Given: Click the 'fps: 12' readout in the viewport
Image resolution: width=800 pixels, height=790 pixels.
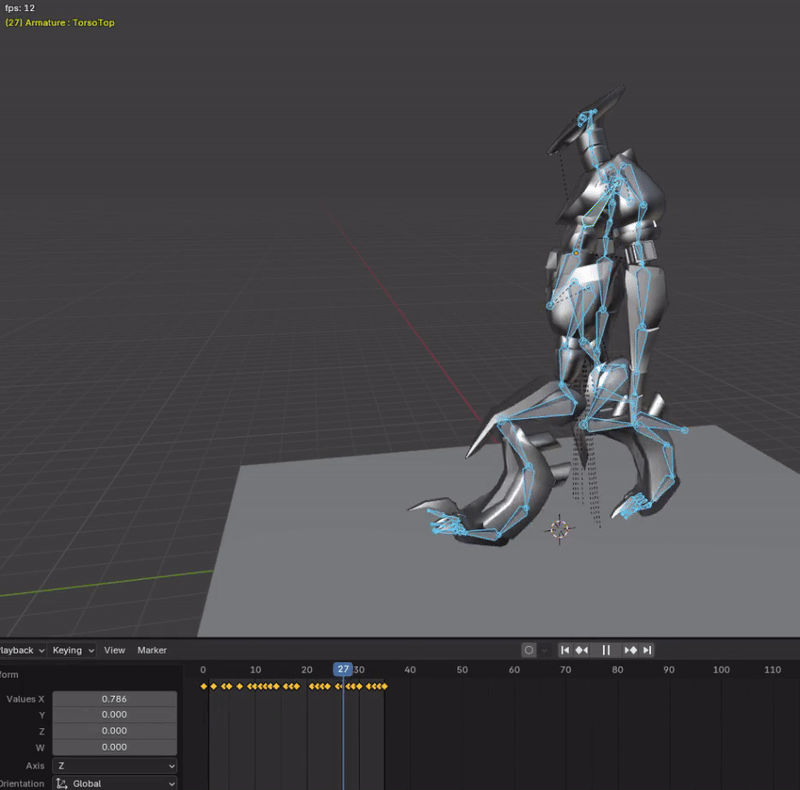Looking at the screenshot, I should [x=20, y=8].
